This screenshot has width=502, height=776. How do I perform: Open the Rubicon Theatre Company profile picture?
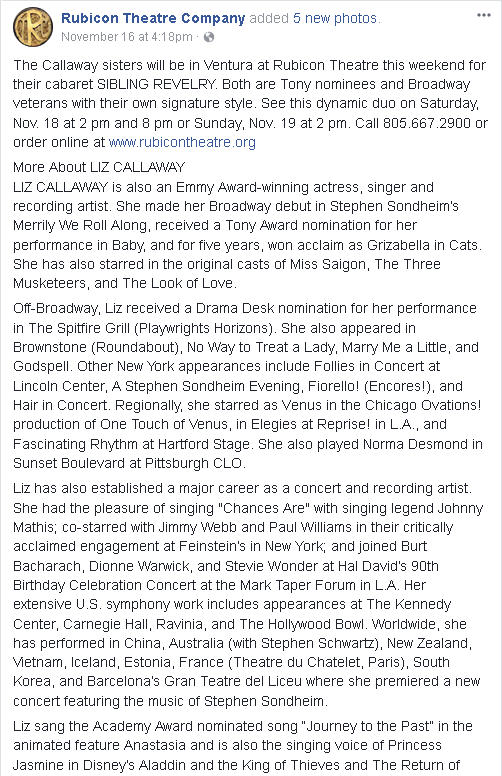[33, 27]
